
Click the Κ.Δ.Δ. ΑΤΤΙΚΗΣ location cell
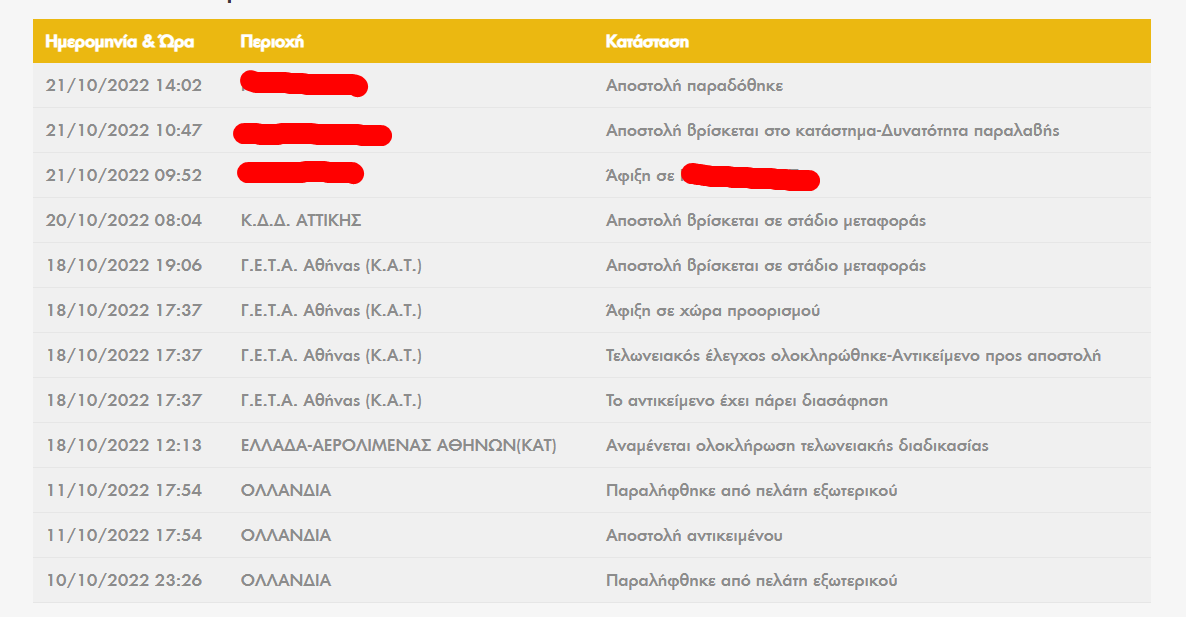tap(301, 221)
